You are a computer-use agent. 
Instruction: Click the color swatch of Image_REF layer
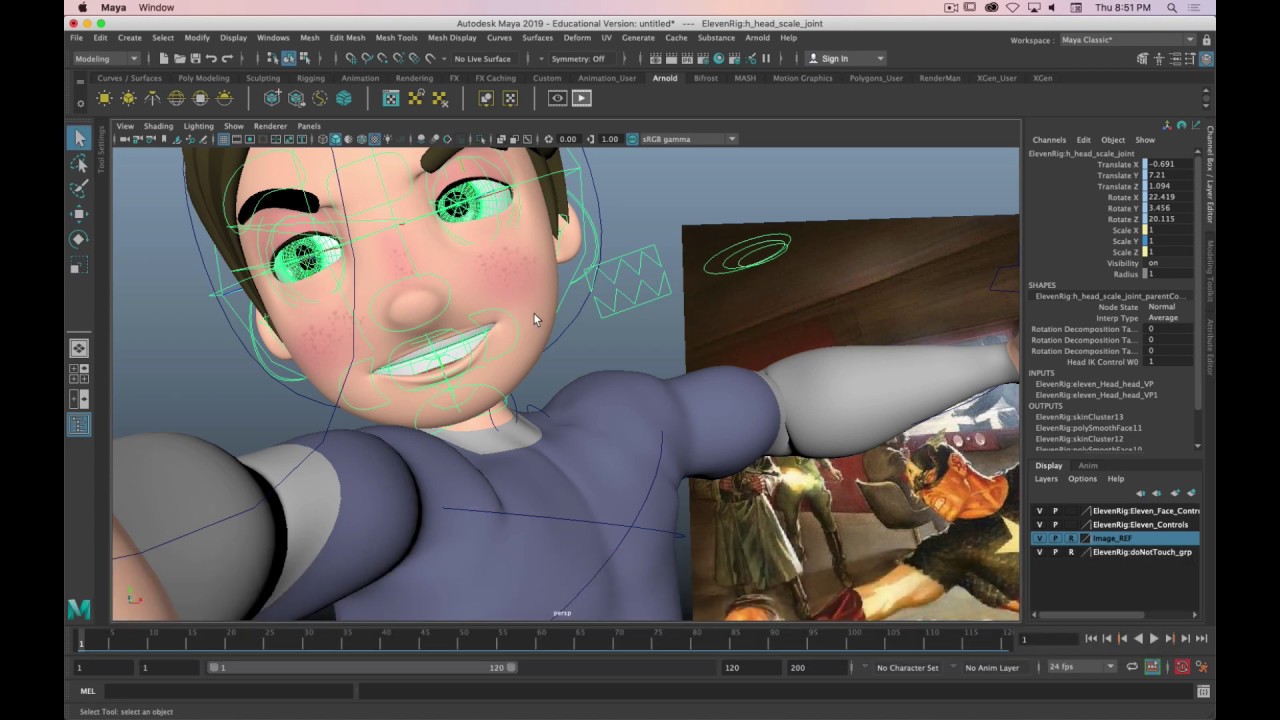[x=1085, y=538]
